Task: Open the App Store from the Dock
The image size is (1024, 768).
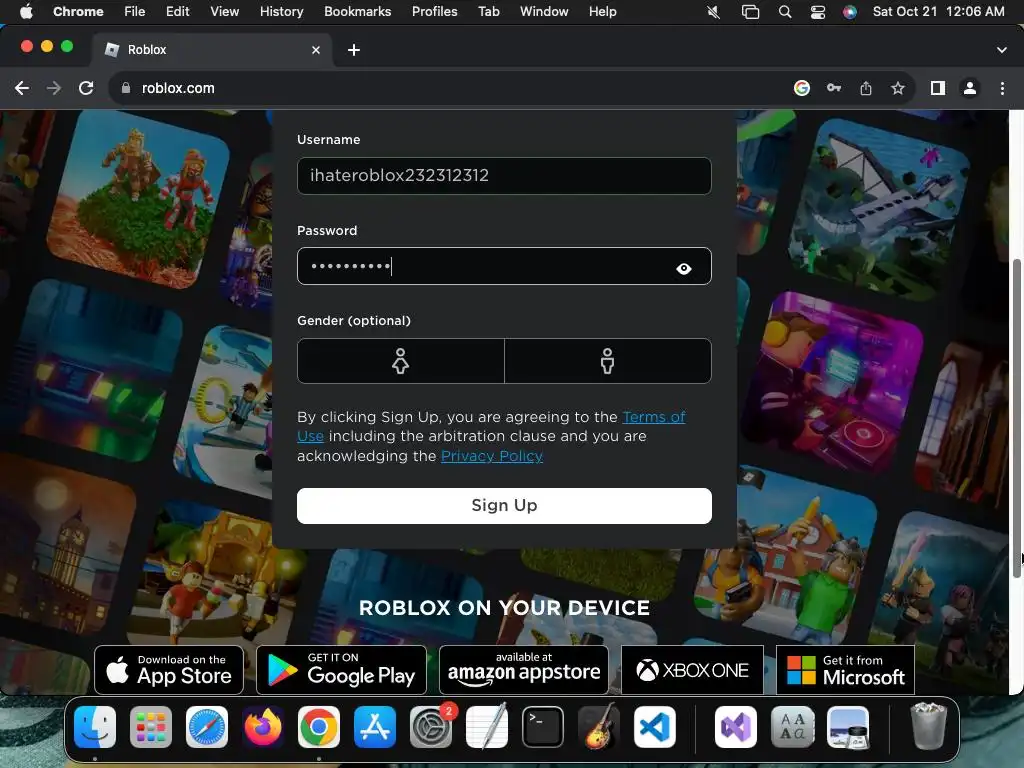Action: click(375, 727)
